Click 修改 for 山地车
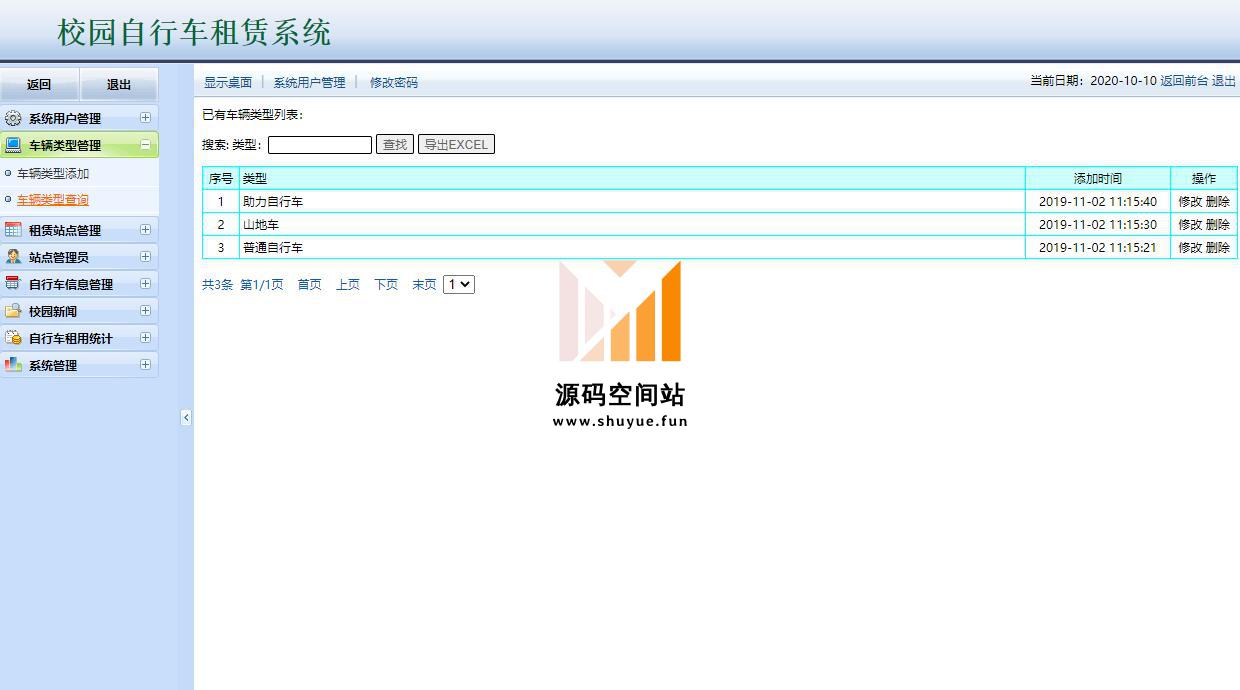Screen dimensions: 1240x690 [x=1190, y=224]
